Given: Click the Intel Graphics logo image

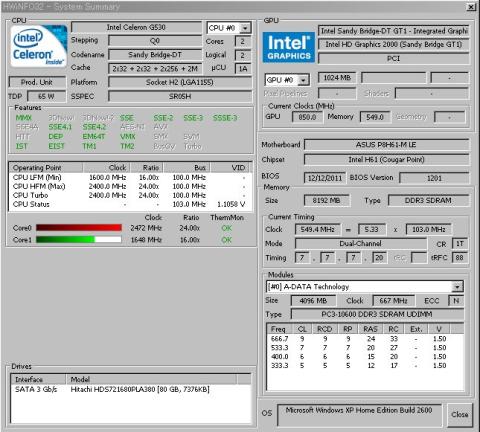Looking at the screenshot, I should [289, 47].
